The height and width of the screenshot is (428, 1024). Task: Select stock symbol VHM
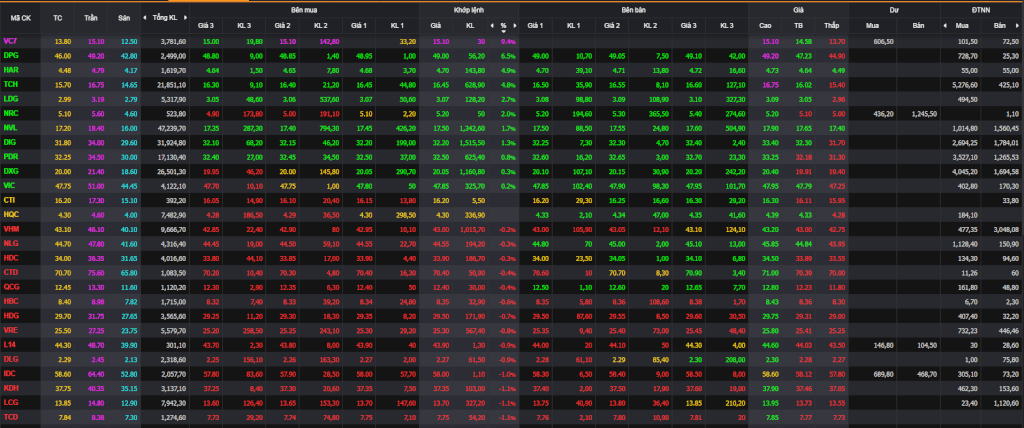[x=10, y=228]
